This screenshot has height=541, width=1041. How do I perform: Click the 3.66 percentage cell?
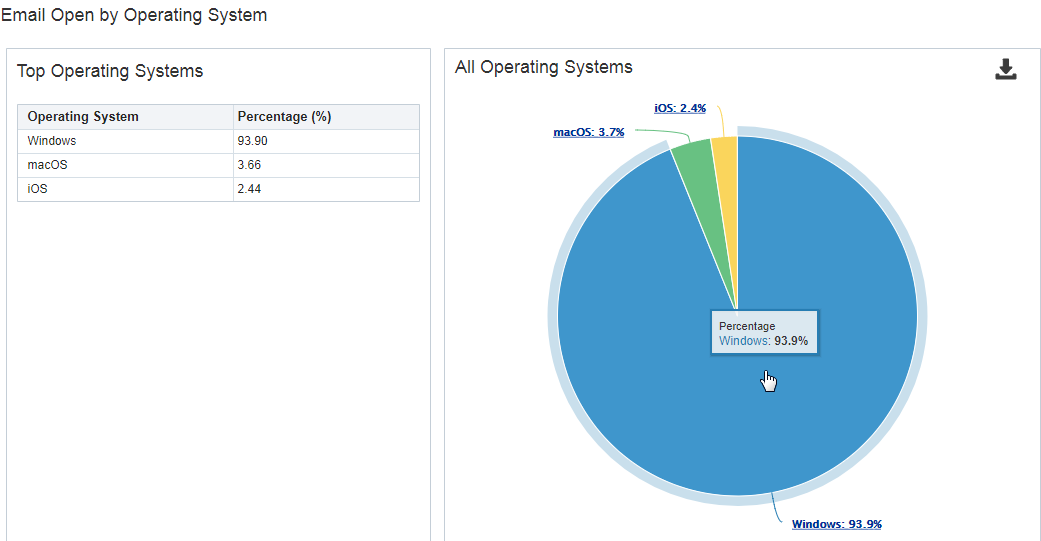[x=250, y=165]
